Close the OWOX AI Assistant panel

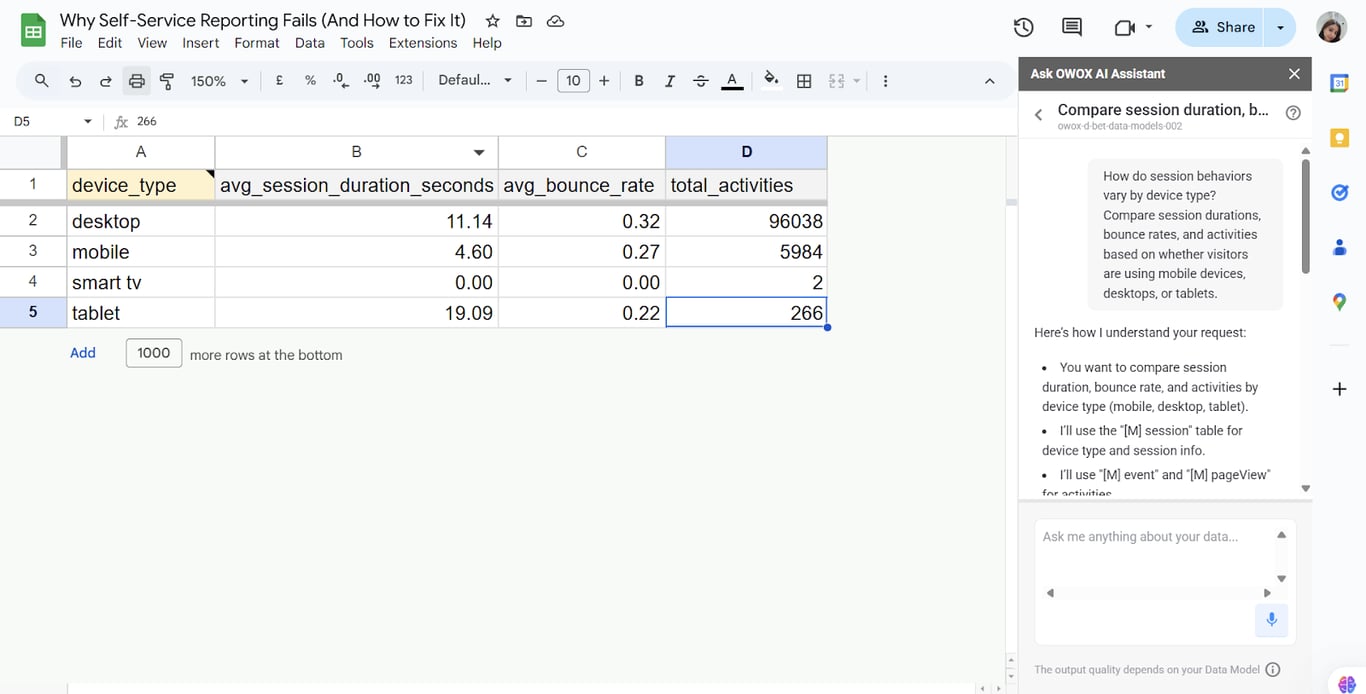pos(1294,74)
